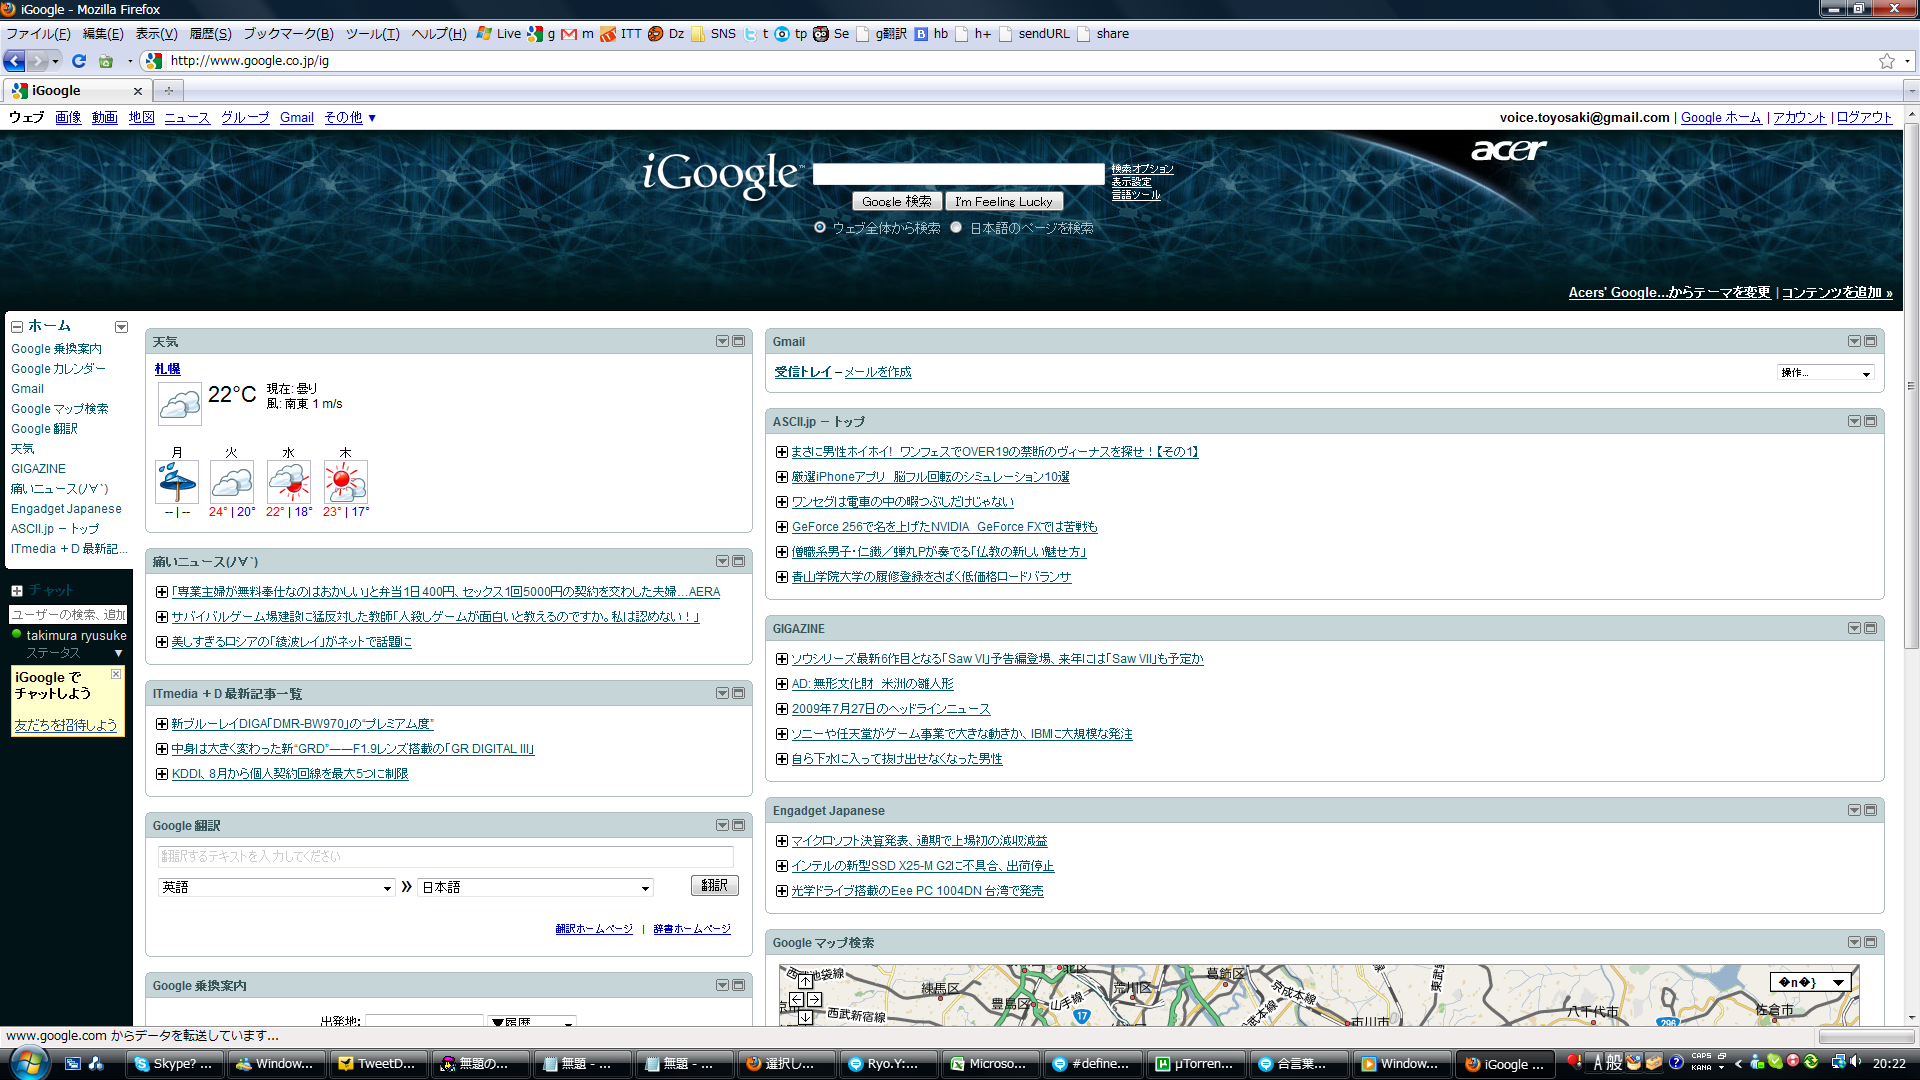Pan the map up with arrow button
The height and width of the screenshot is (1080, 1920).
coord(805,982)
